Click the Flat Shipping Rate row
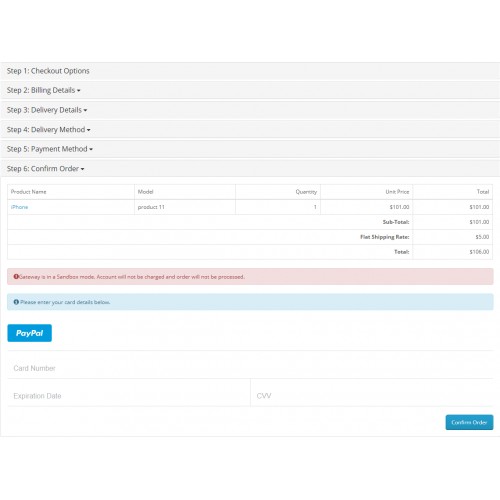500x500 pixels. (250, 237)
